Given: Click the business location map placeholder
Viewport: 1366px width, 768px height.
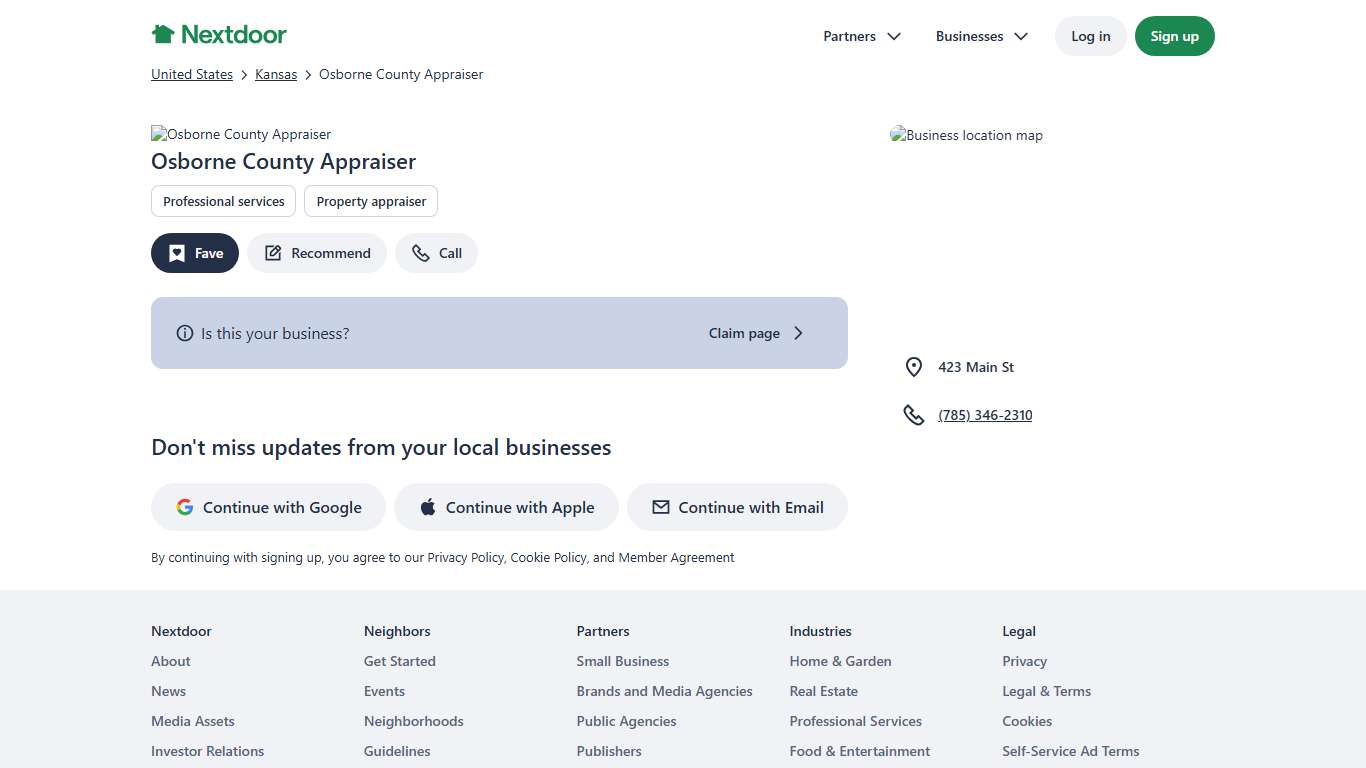Looking at the screenshot, I should (966, 135).
